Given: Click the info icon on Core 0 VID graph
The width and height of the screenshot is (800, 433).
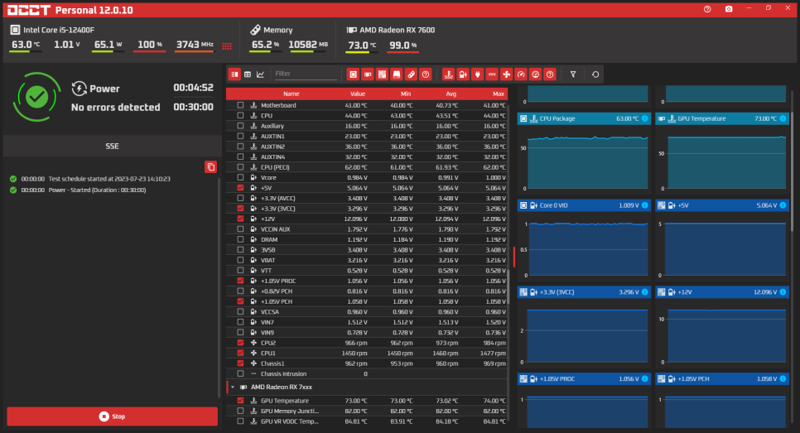Looking at the screenshot, I should [645, 205].
